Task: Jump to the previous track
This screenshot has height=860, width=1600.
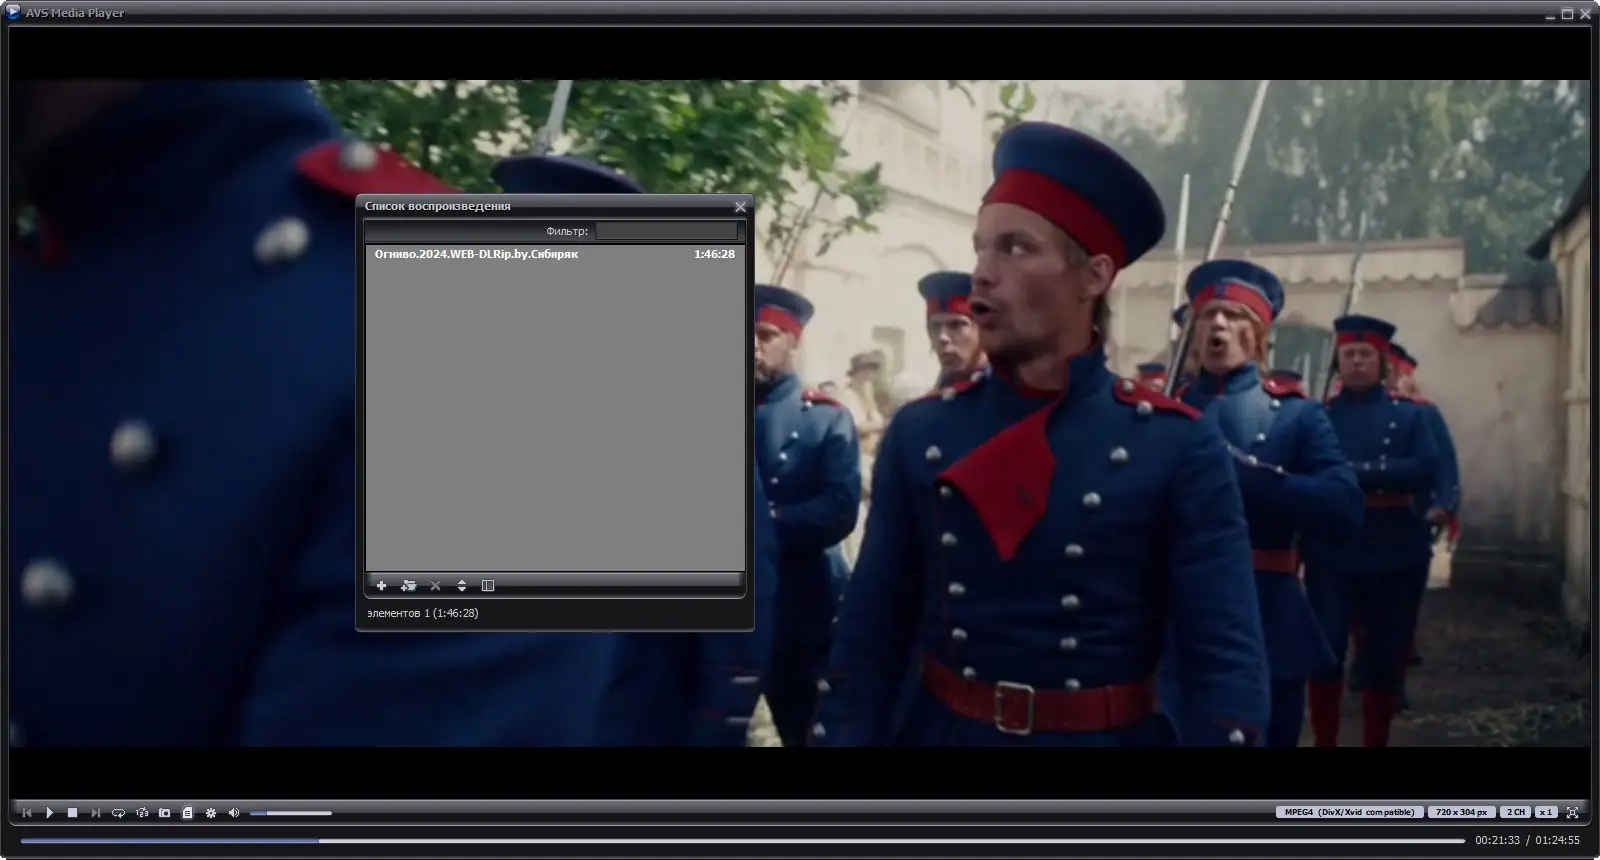Action: [27, 813]
